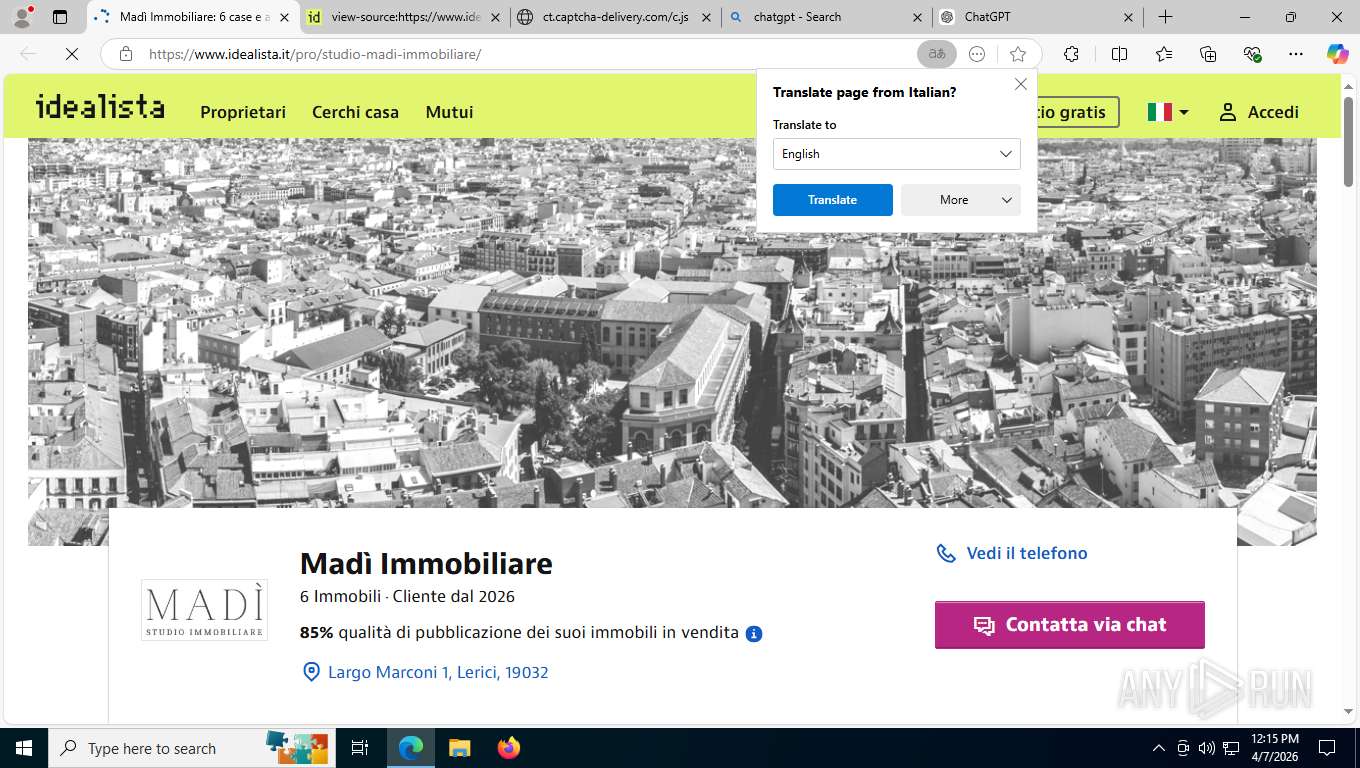Click the partially hidden gratis button
1360x768 pixels.
pos(1078,112)
